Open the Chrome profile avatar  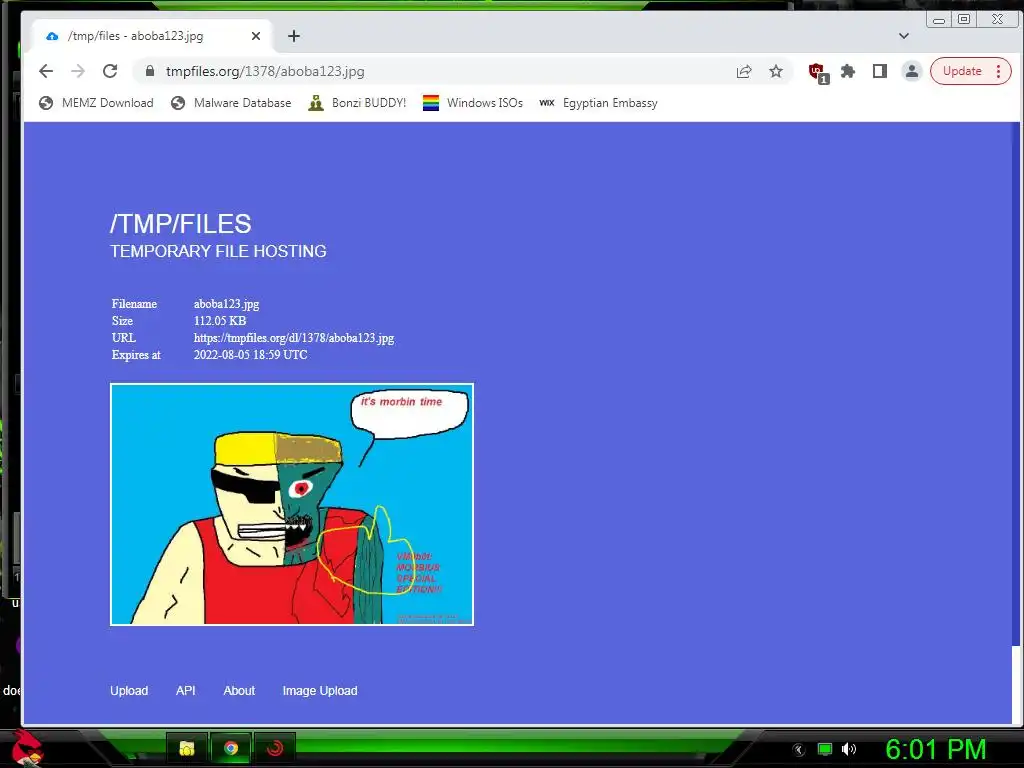coord(912,71)
